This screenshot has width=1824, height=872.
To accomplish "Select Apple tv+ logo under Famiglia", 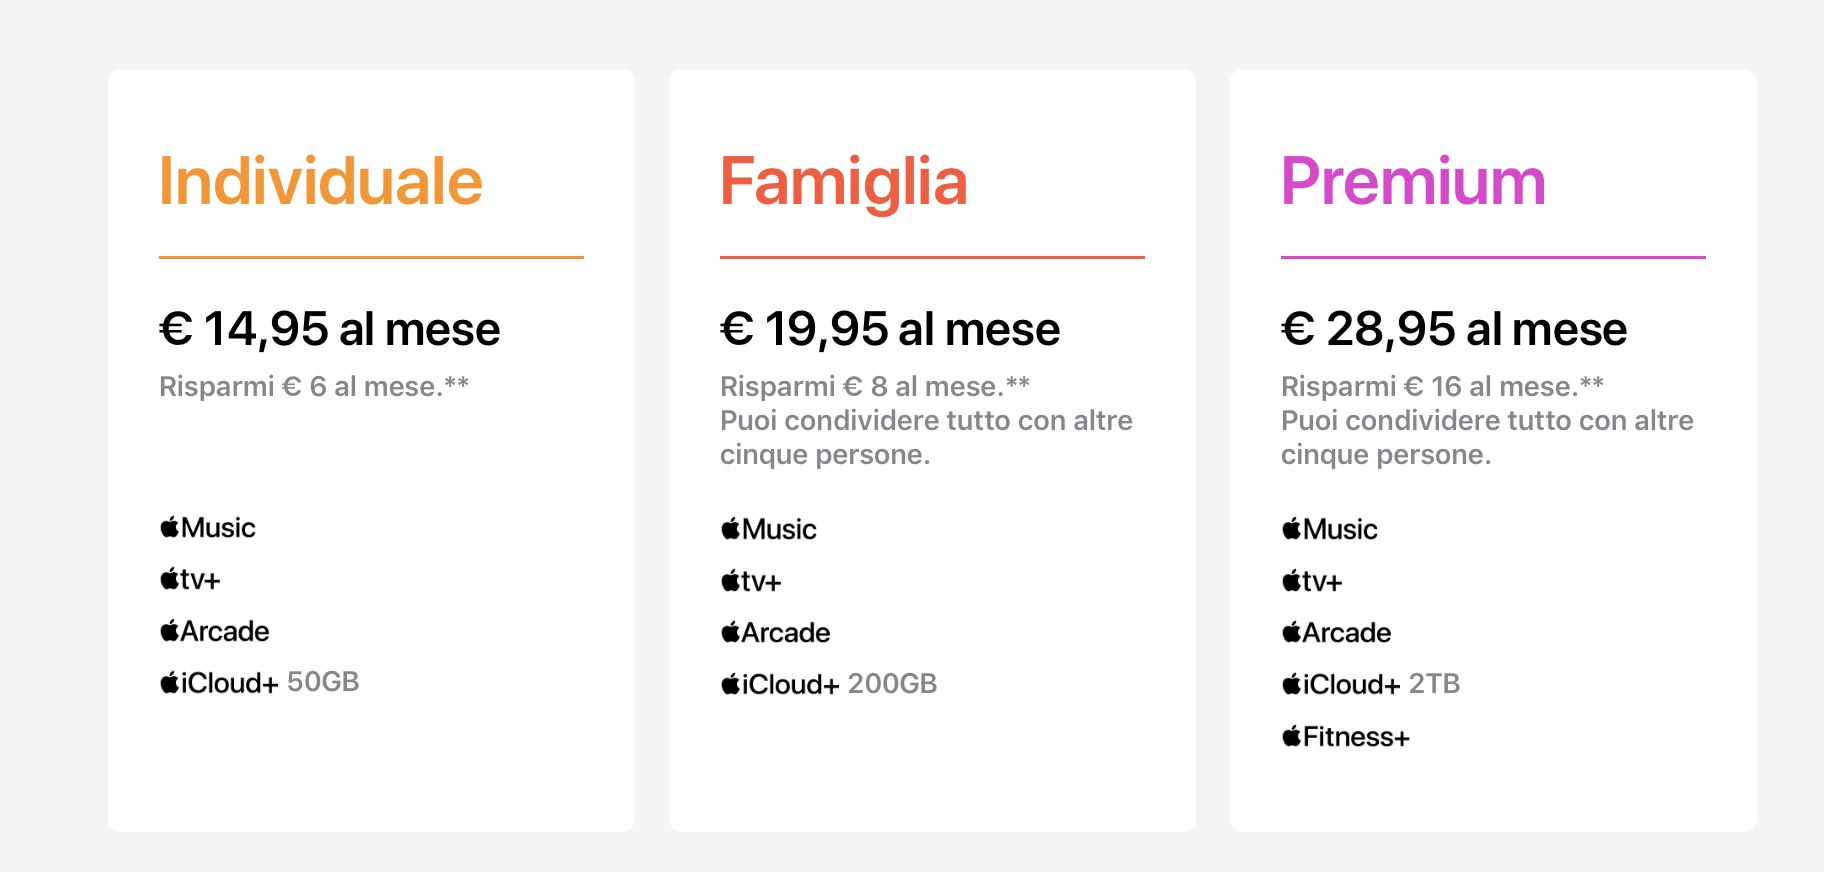I will coord(751,582).
